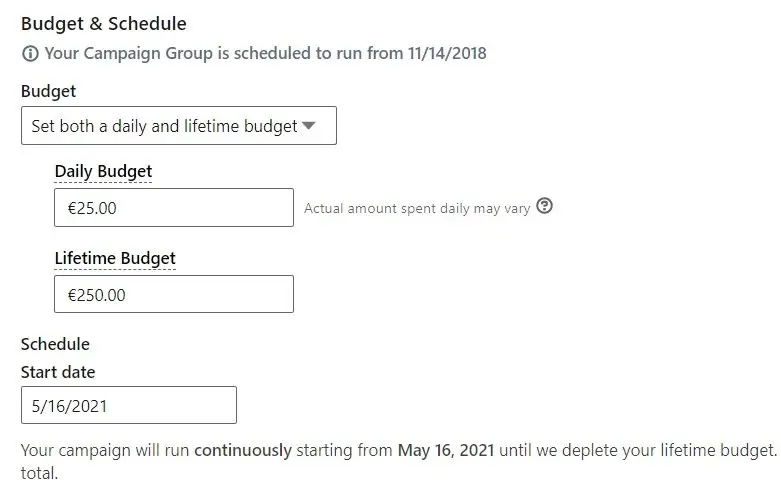Click the Campaign Group scheduled run notice text
Screen dimensions: 781x492
click(x=265, y=53)
